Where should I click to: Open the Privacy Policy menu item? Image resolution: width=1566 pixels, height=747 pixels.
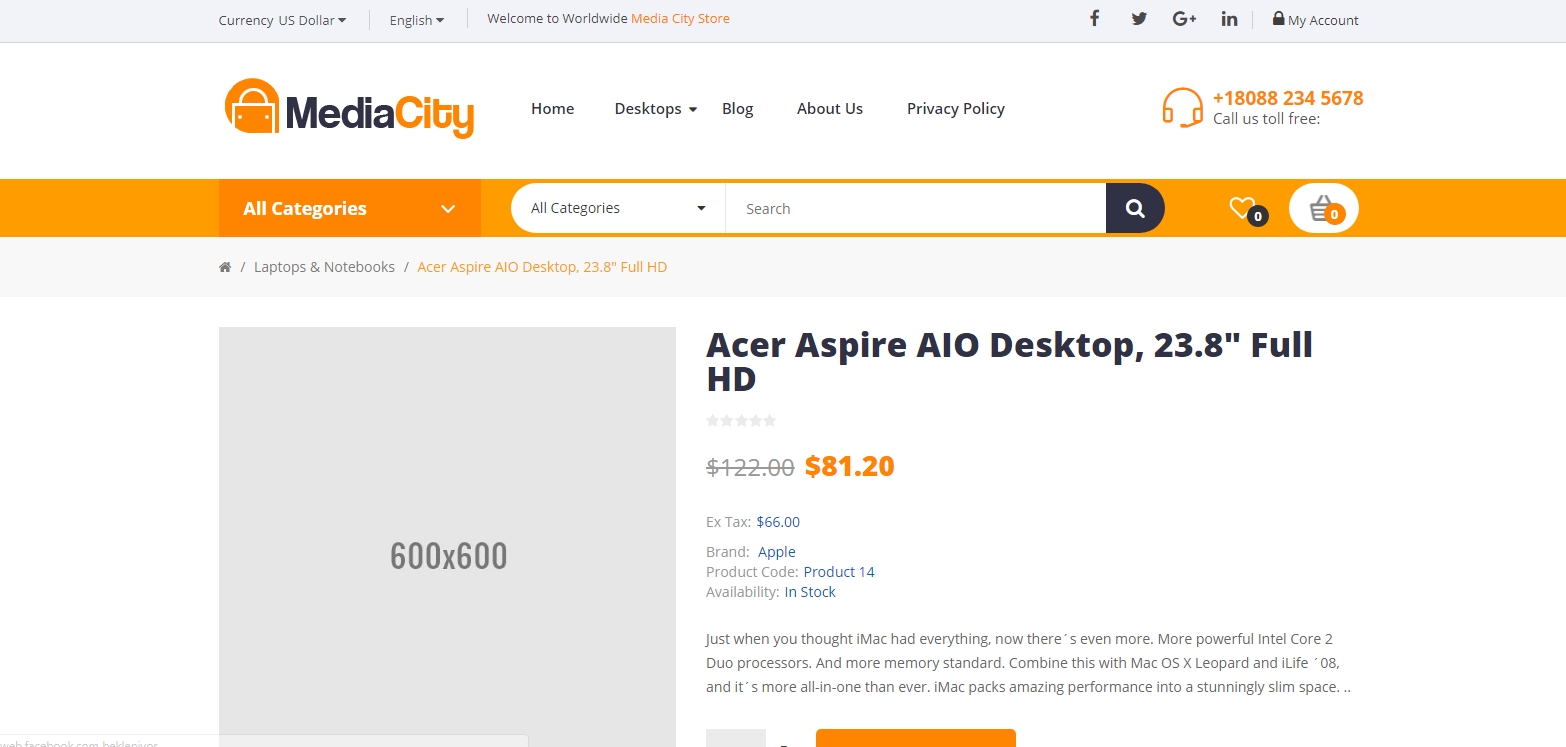pyautogui.click(x=956, y=108)
